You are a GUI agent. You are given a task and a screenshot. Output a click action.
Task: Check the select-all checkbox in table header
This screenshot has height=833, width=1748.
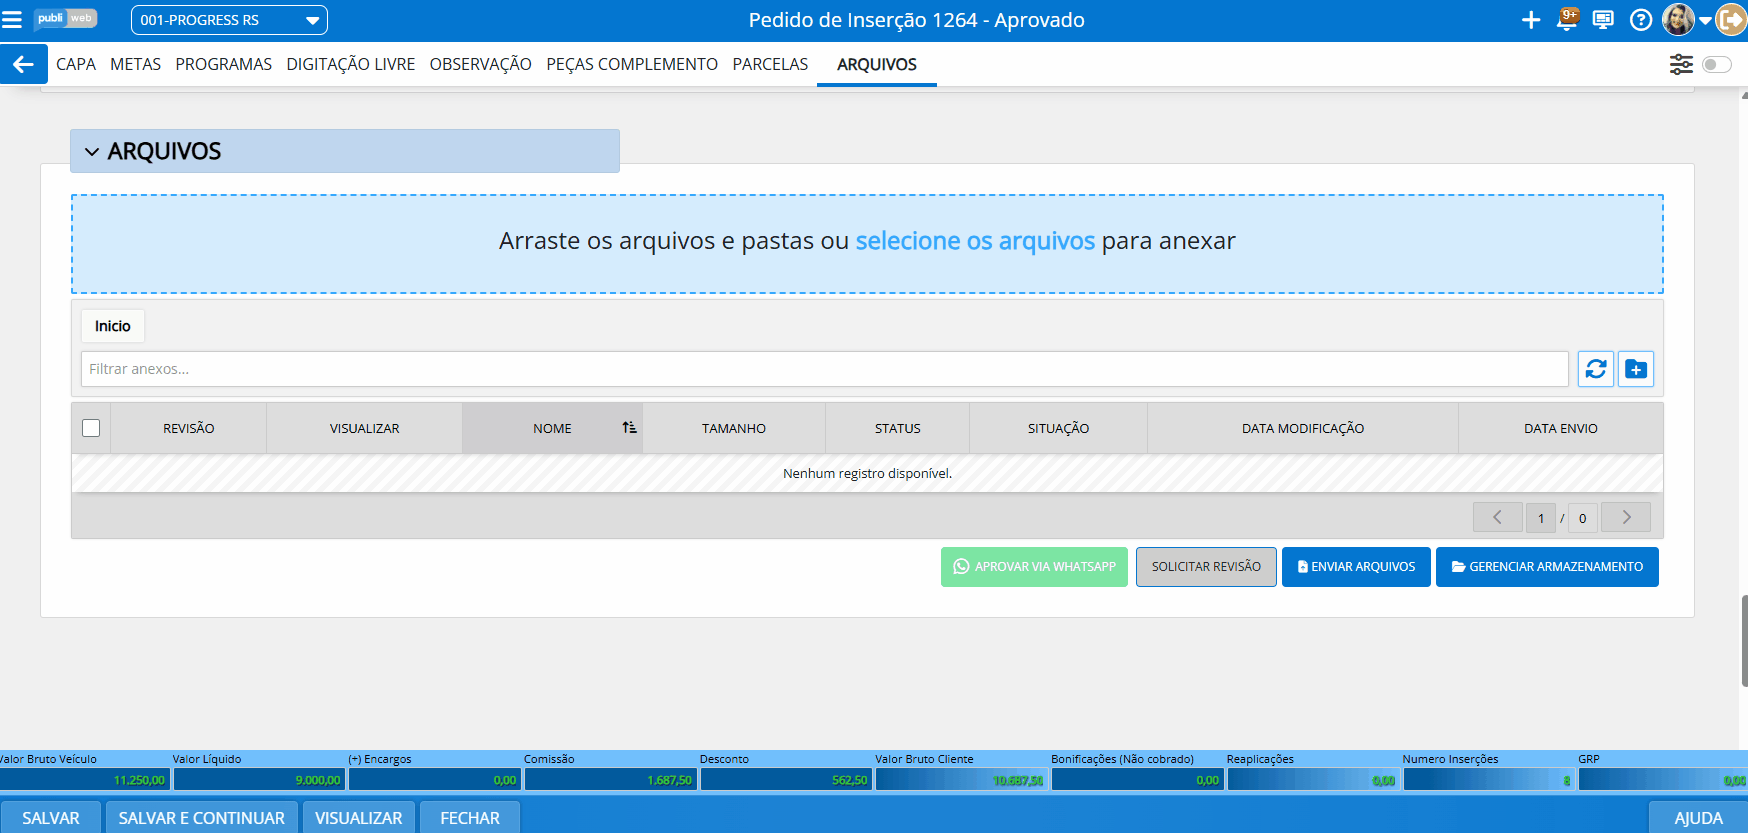point(91,428)
